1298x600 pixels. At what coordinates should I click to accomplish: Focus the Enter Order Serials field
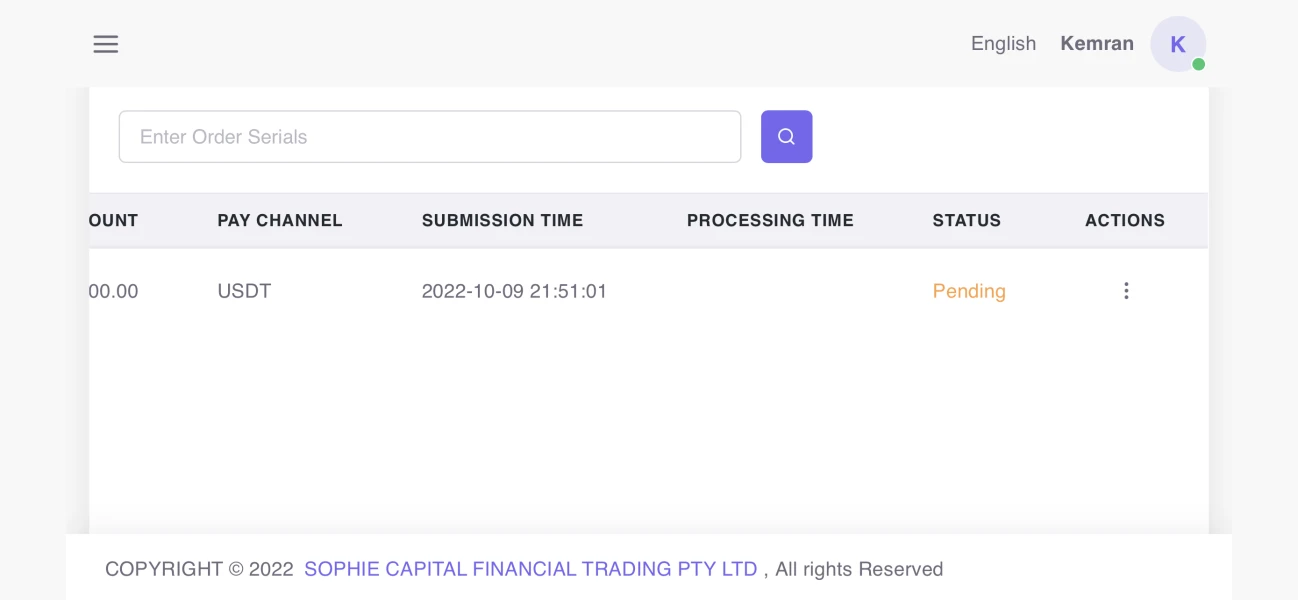pyautogui.click(x=429, y=137)
